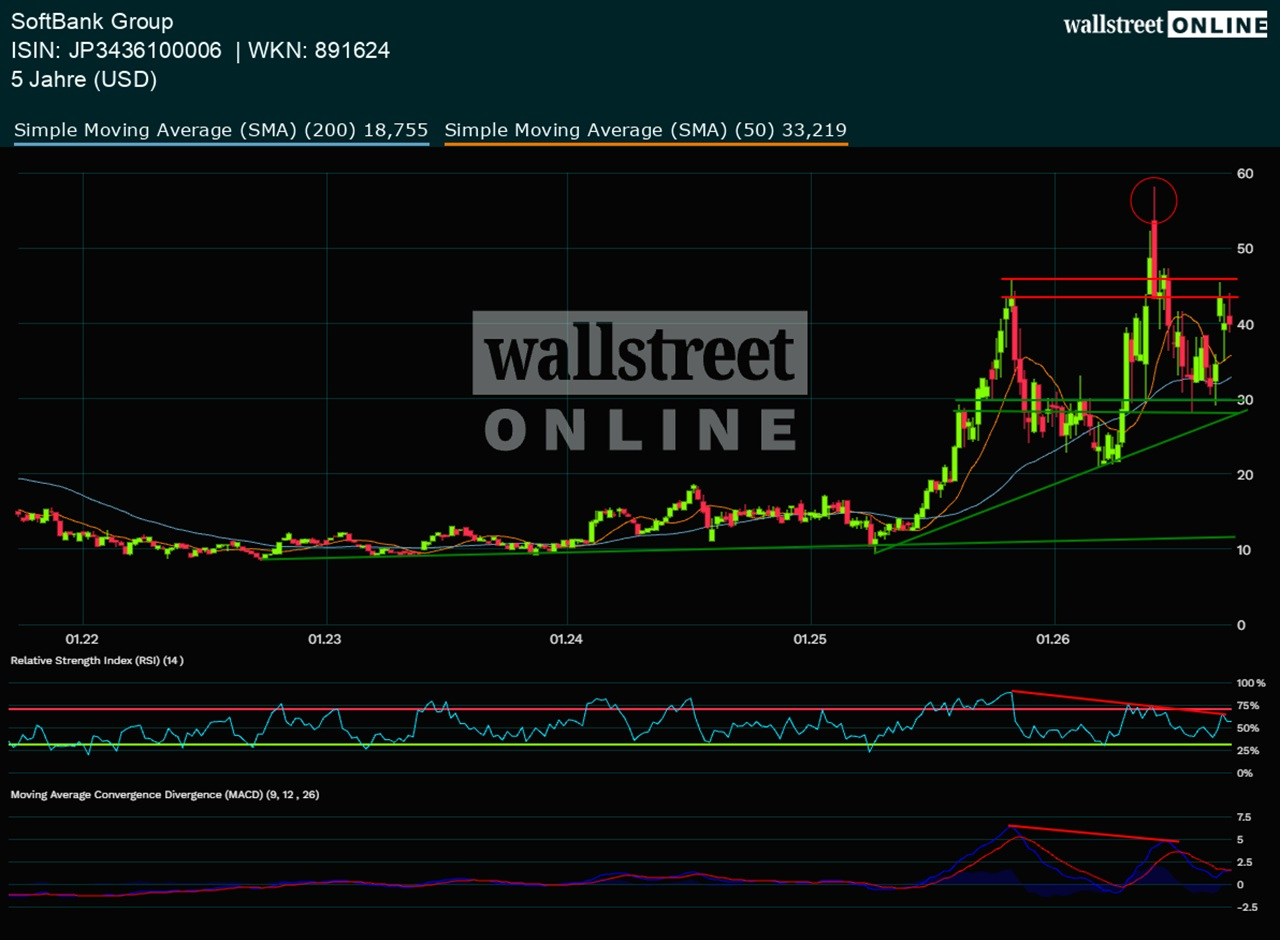Click the 60 price axis label
The height and width of the screenshot is (940, 1280).
pos(1245,173)
